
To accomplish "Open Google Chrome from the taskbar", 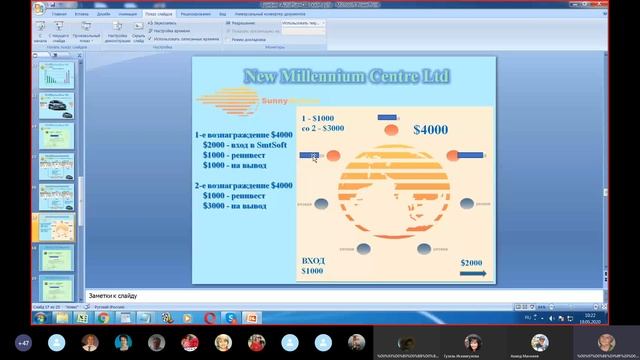I will 103,318.
